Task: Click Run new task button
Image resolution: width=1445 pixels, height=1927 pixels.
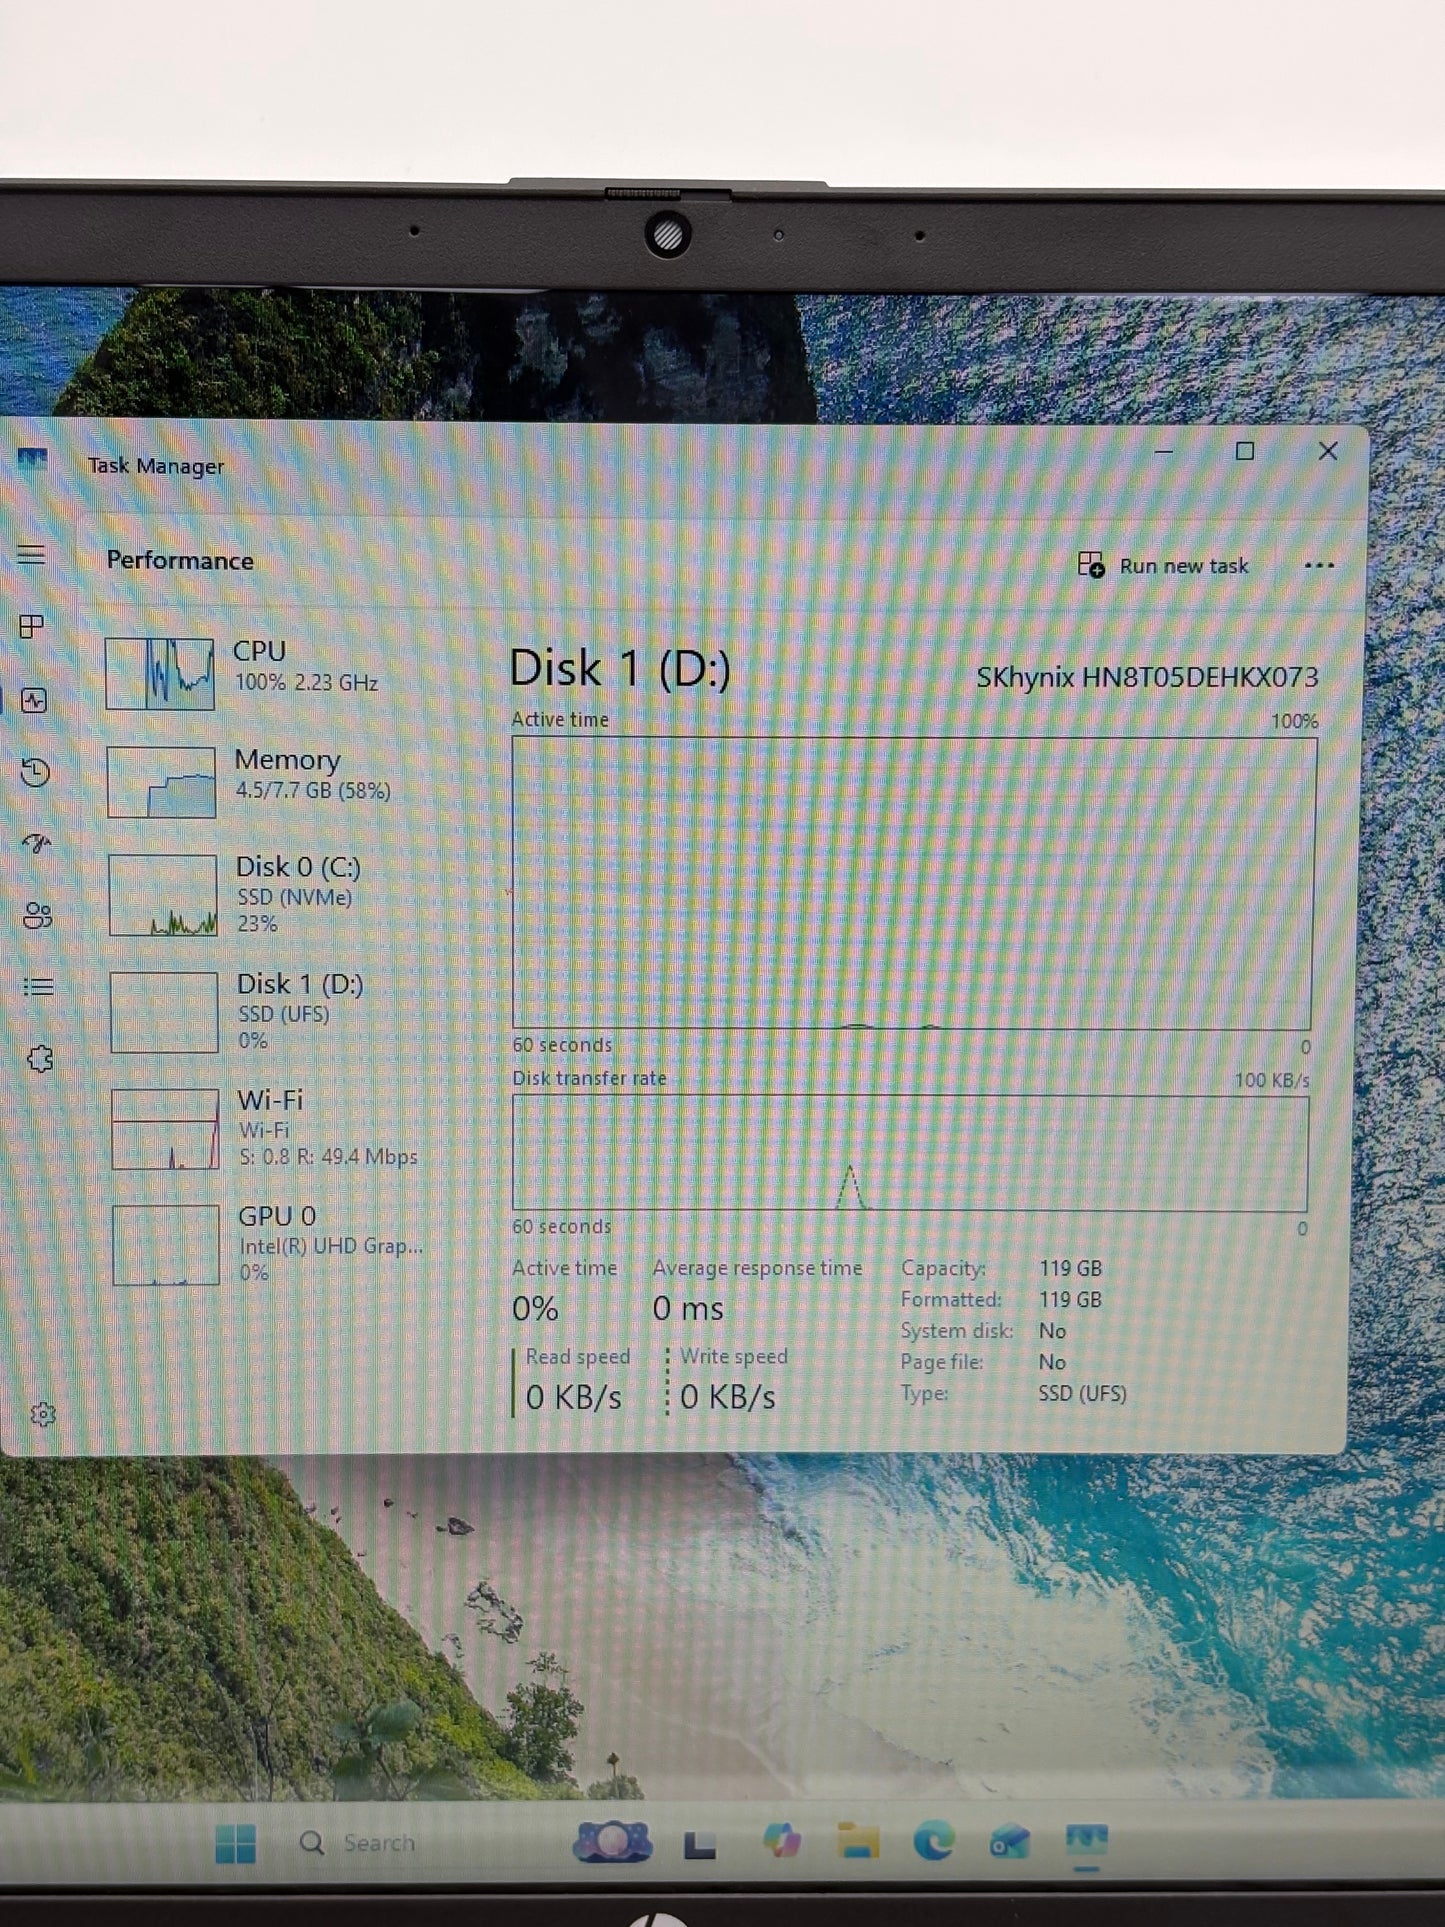Action: pos(1164,566)
